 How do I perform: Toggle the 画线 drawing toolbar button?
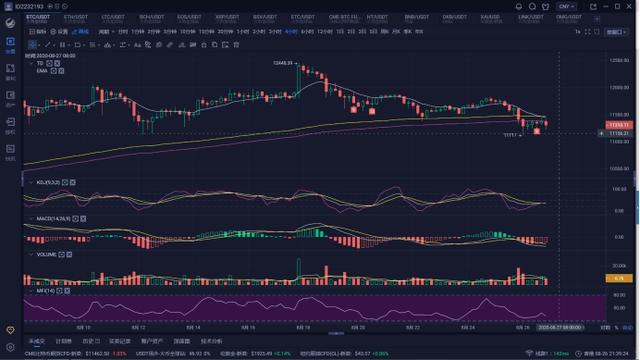(80, 32)
